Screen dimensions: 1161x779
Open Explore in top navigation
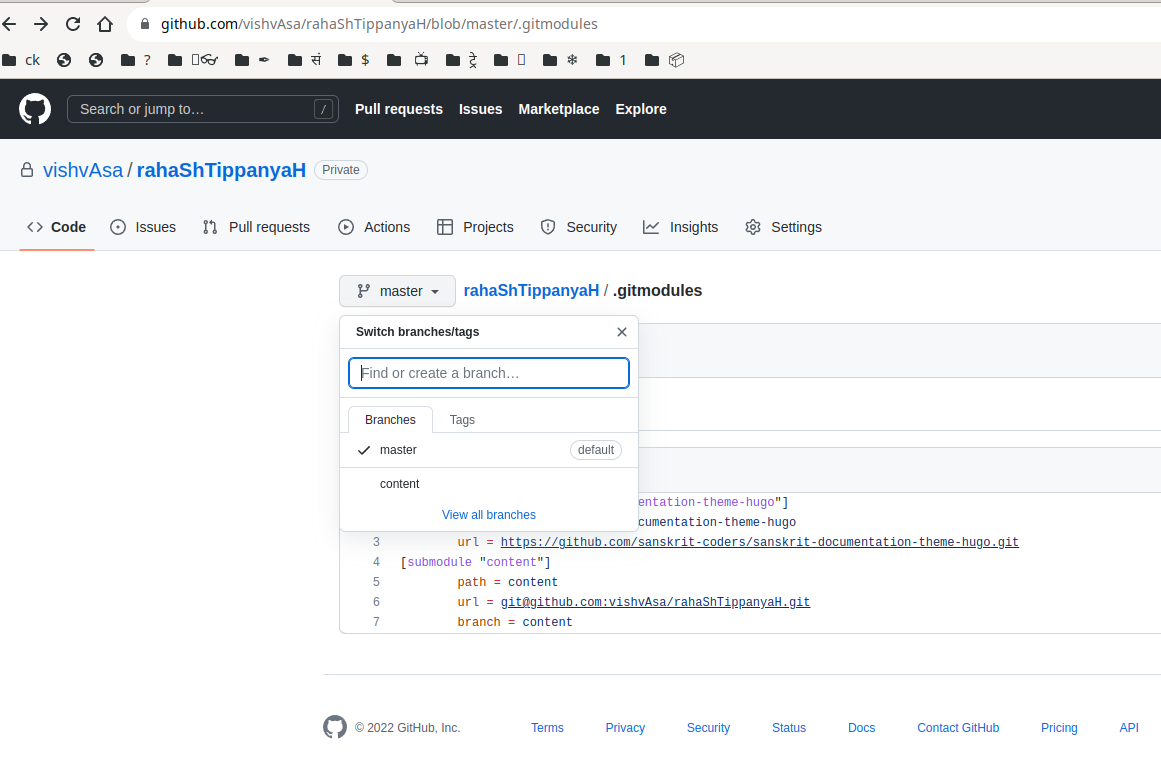tap(641, 109)
